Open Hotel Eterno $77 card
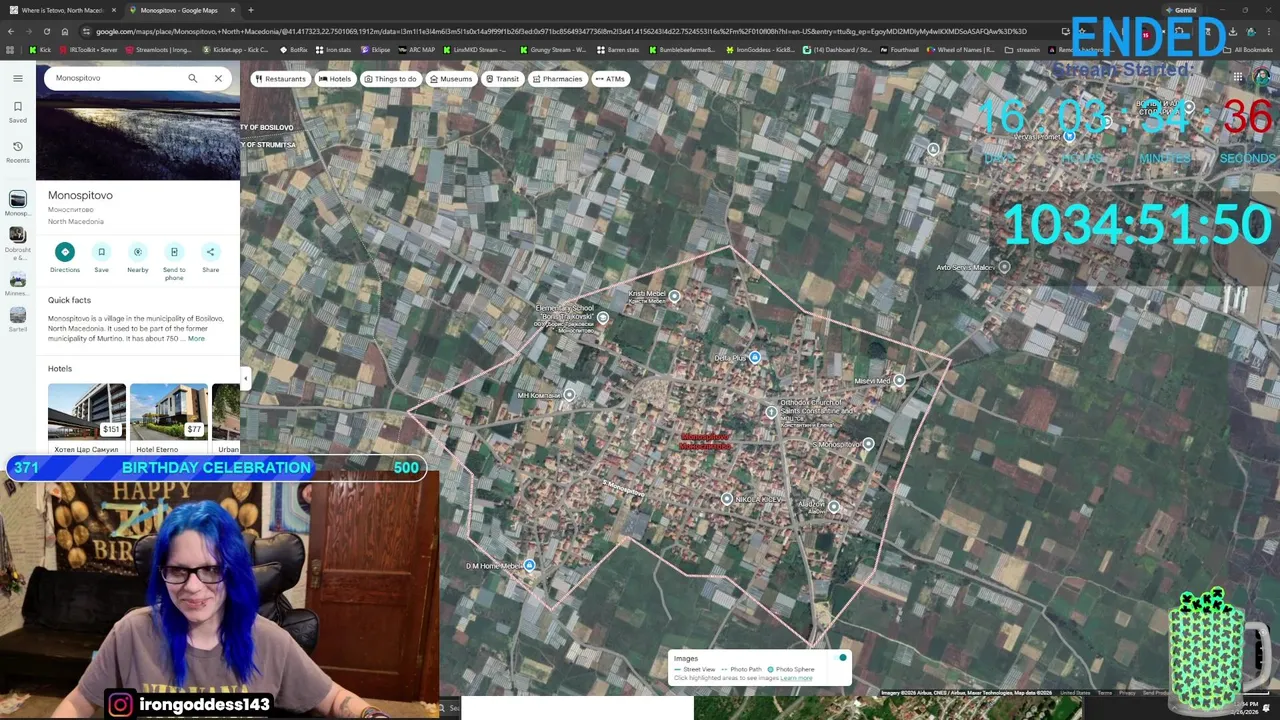The image size is (1280, 720). pos(169,418)
